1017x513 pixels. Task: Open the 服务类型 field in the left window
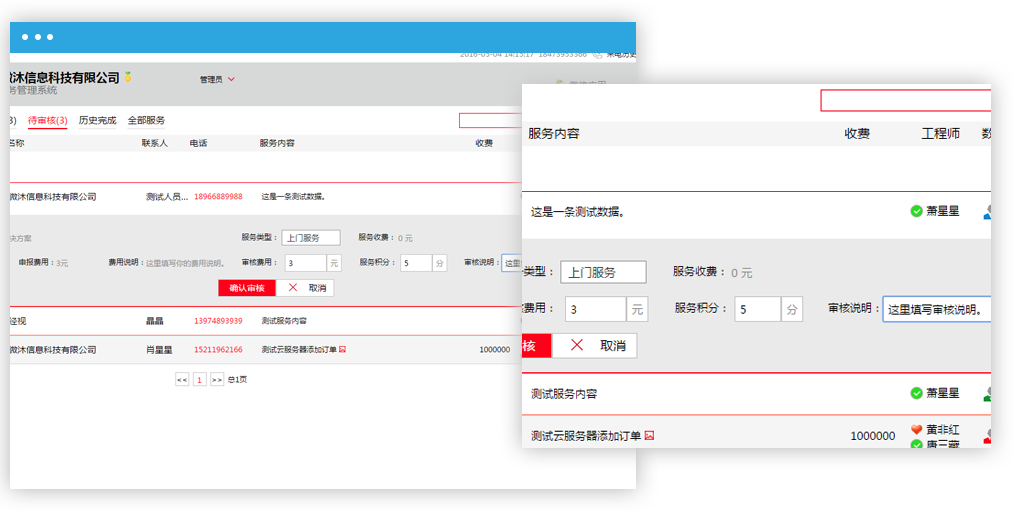[x=310, y=238]
